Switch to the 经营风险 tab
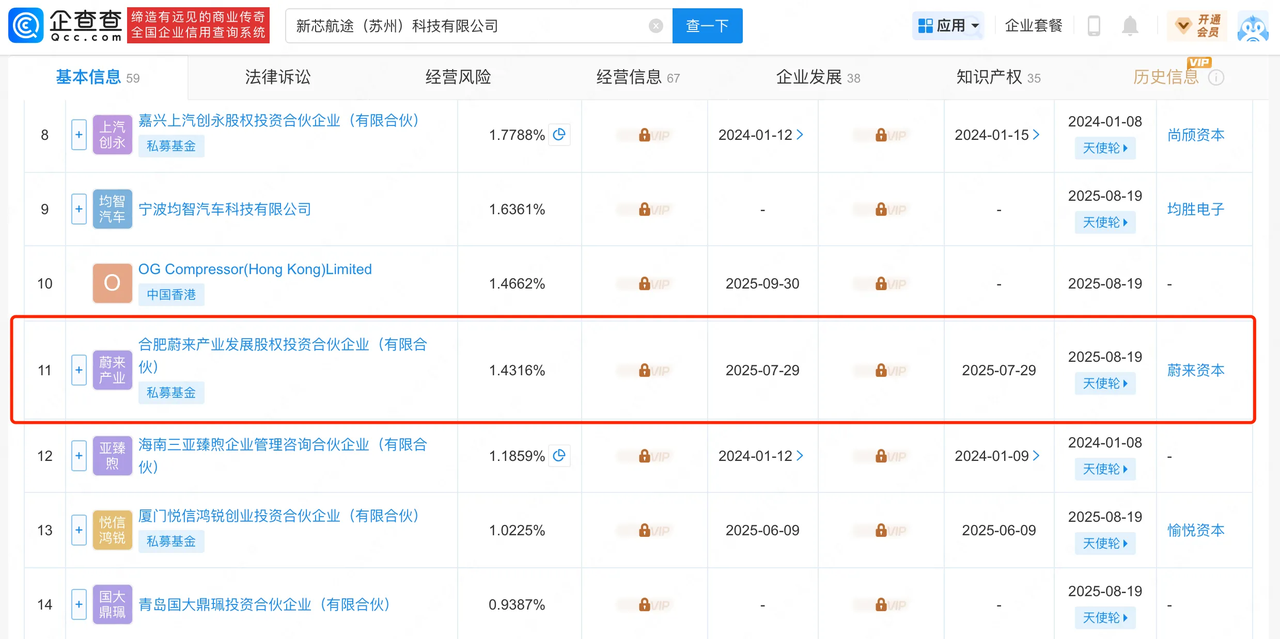 pos(458,77)
